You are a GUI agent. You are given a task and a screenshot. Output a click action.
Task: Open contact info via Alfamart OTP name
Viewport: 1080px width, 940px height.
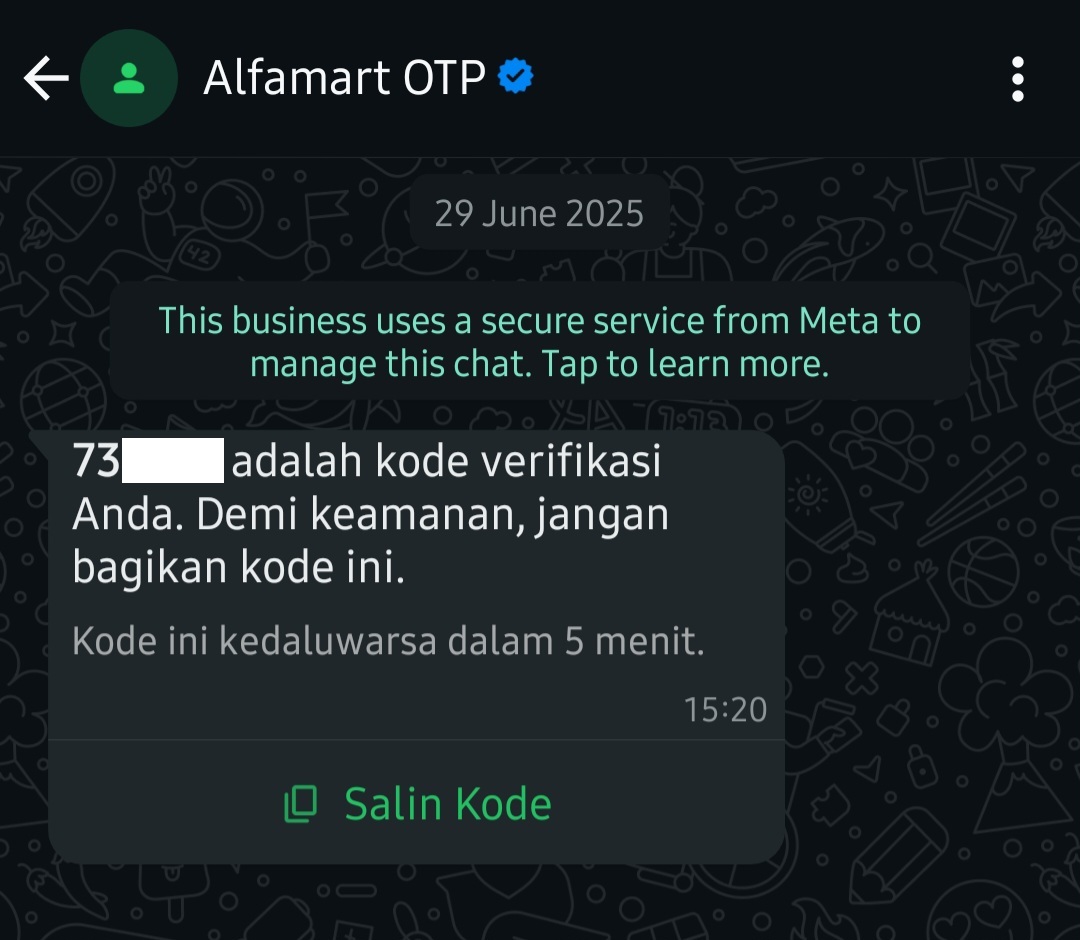coord(344,77)
